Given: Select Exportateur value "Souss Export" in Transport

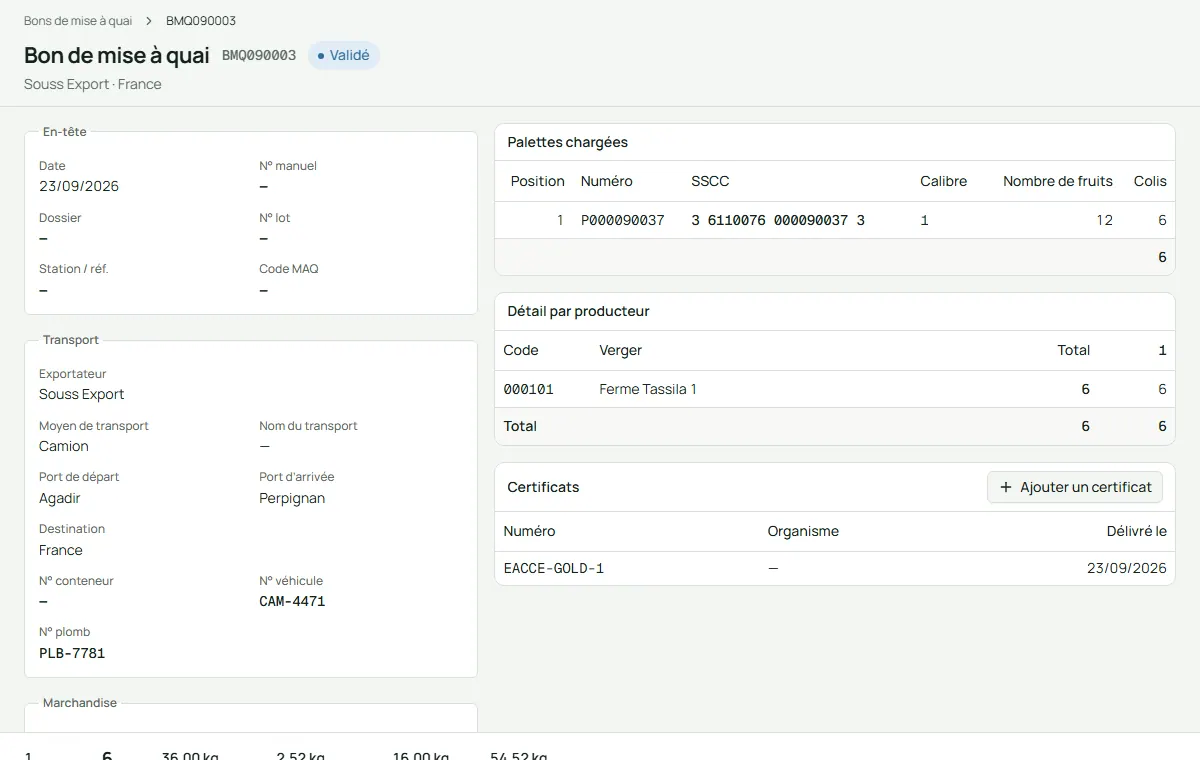Looking at the screenshot, I should tap(82, 394).
